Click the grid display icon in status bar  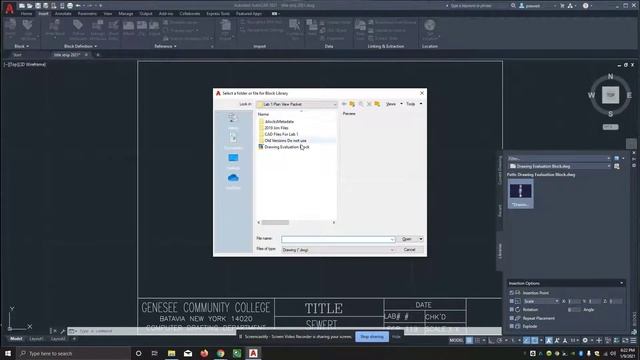[469, 340]
